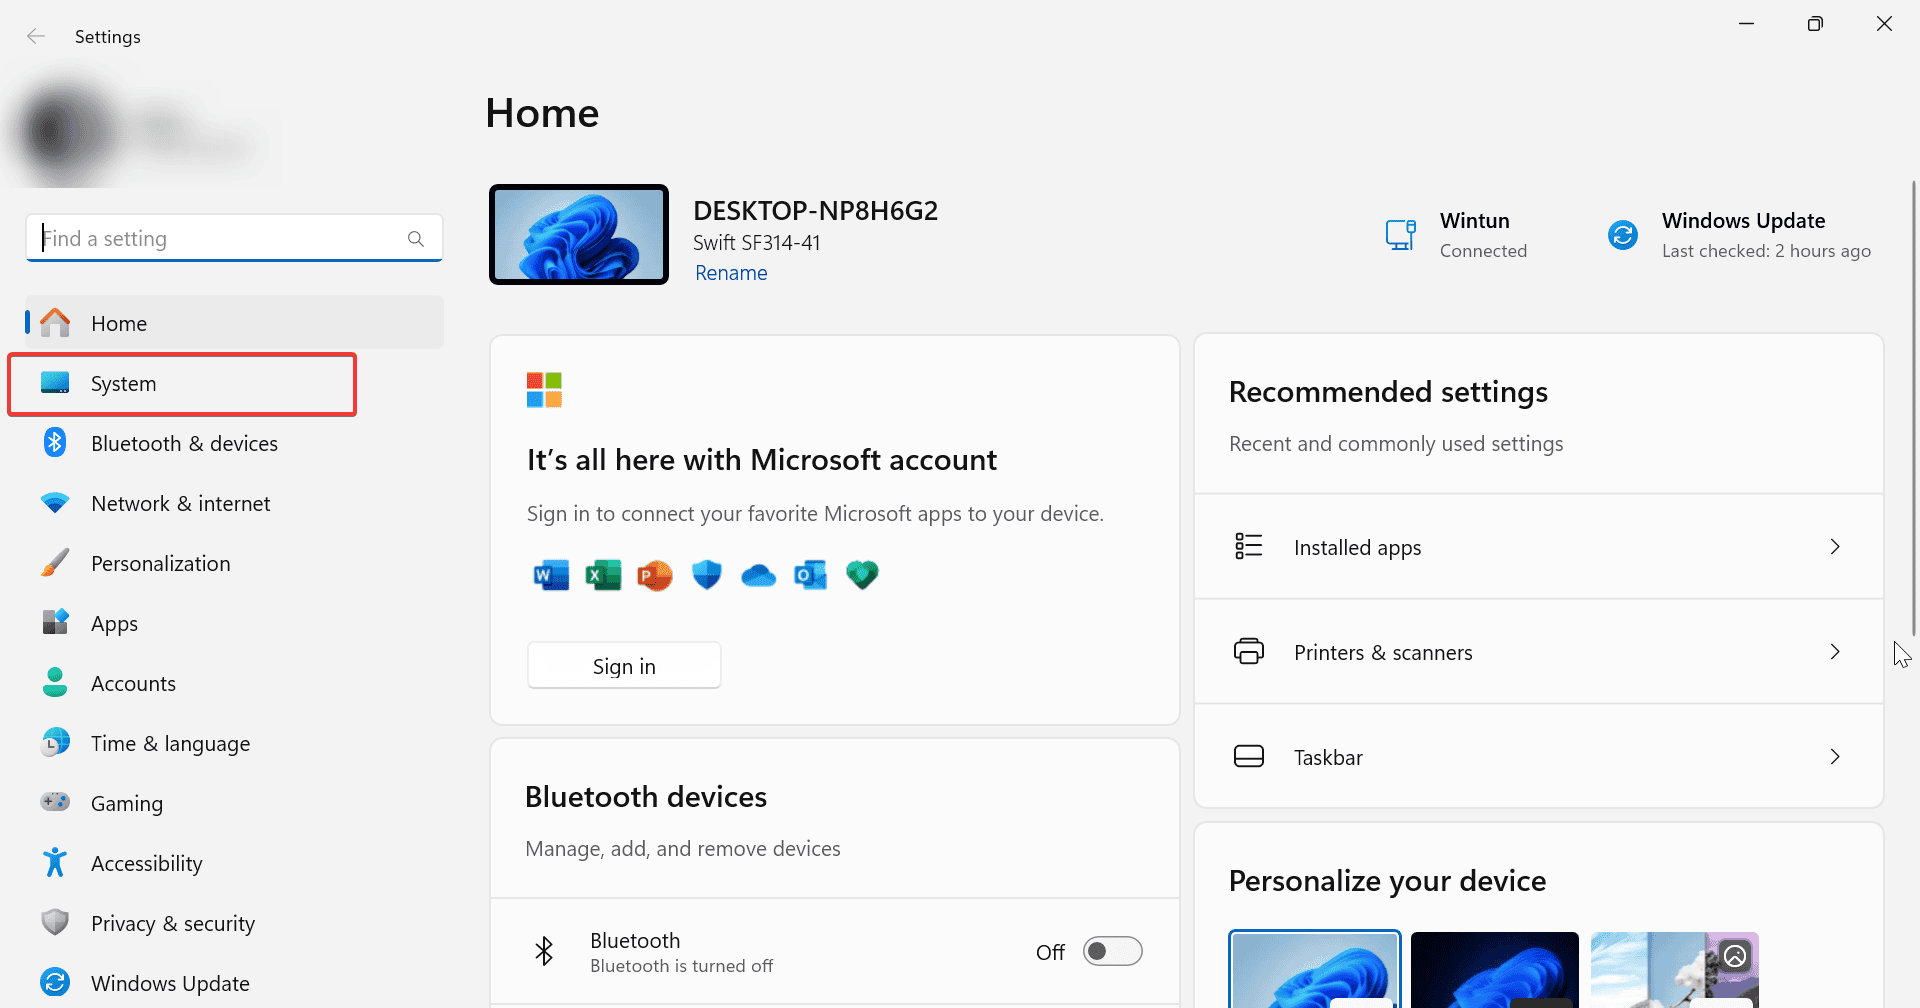Screen dimensions: 1920x1008
Task: Open Printers & scanners chevron arrow
Action: coord(1834,652)
